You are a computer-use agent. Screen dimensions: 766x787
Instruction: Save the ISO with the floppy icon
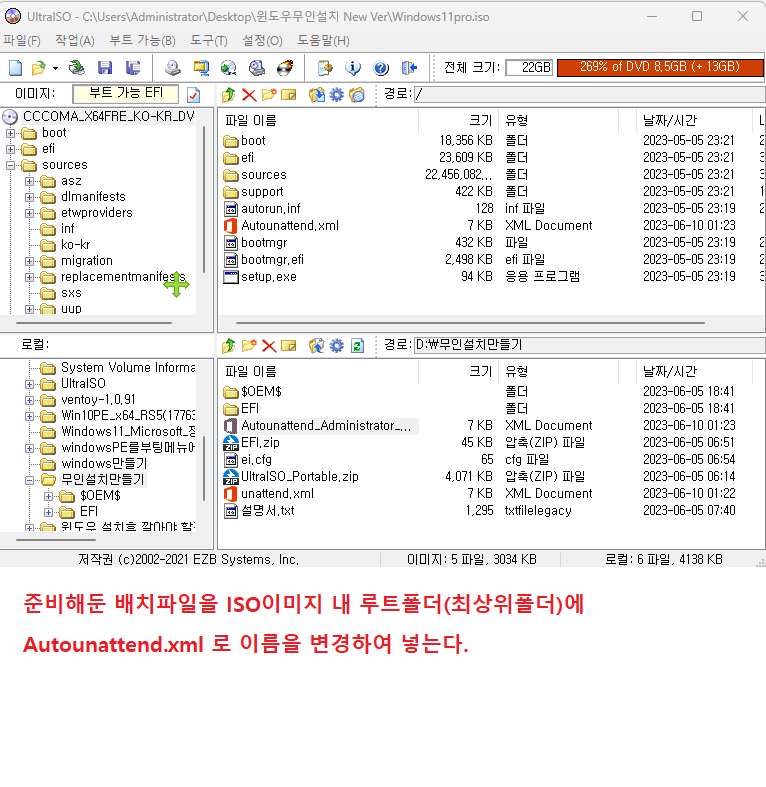click(x=105, y=67)
